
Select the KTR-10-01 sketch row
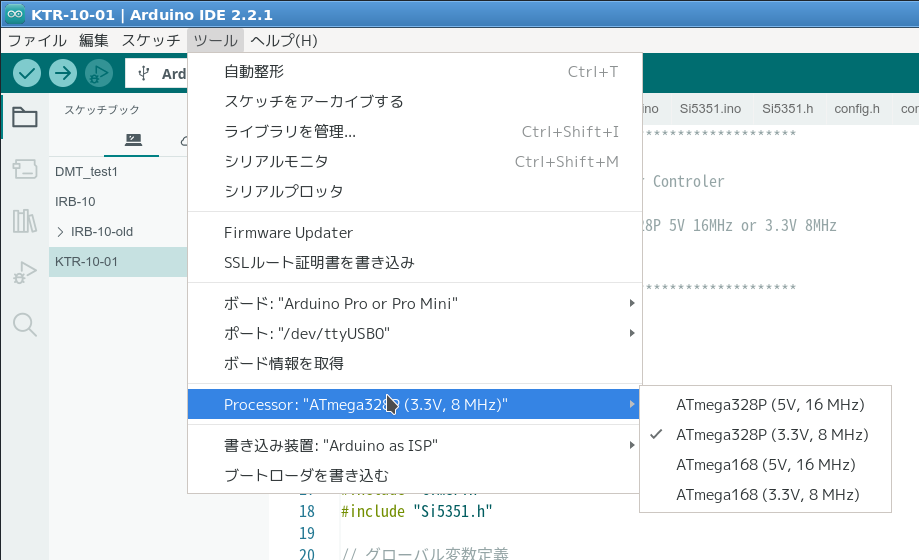click(118, 262)
